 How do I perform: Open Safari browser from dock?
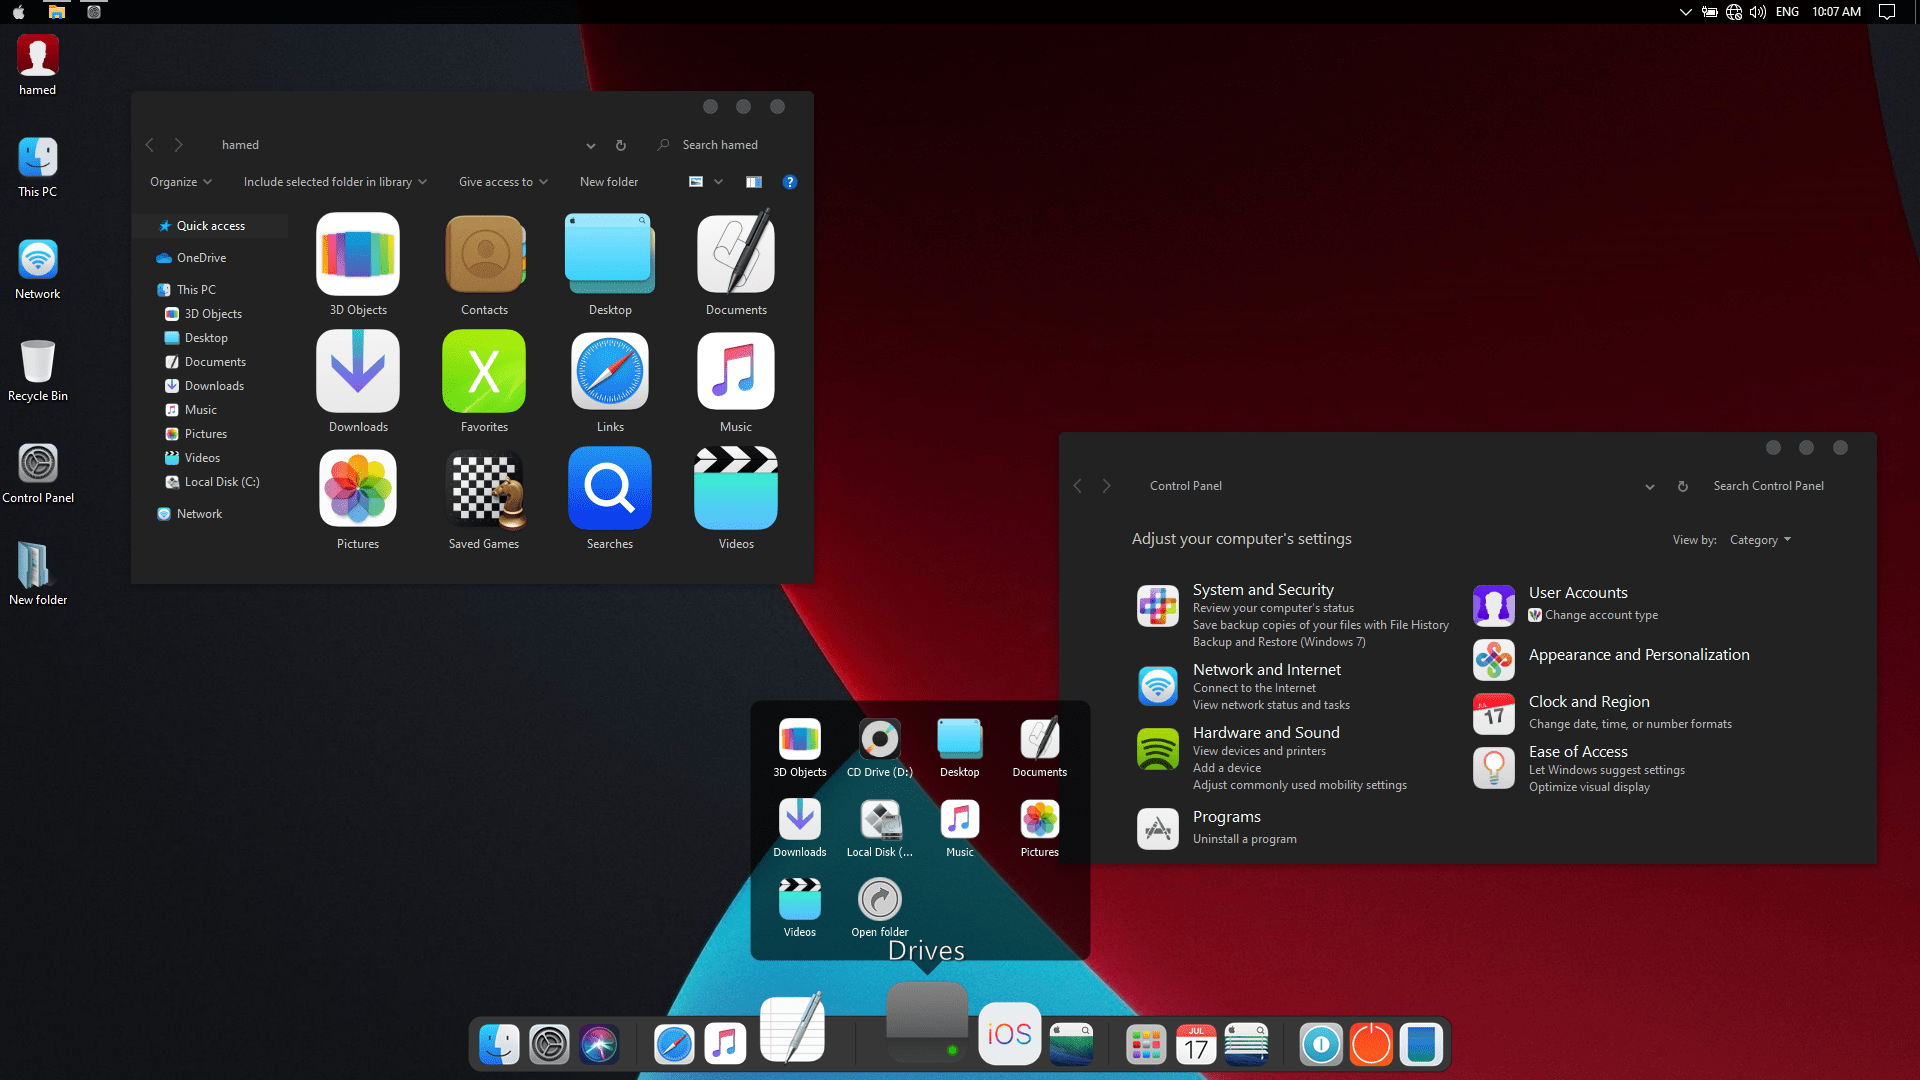coord(675,1043)
